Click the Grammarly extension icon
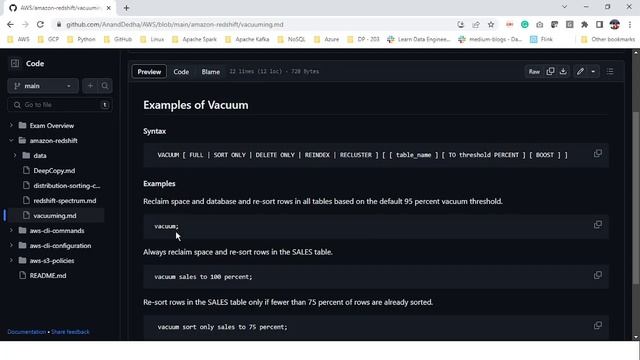 click(x=524, y=24)
